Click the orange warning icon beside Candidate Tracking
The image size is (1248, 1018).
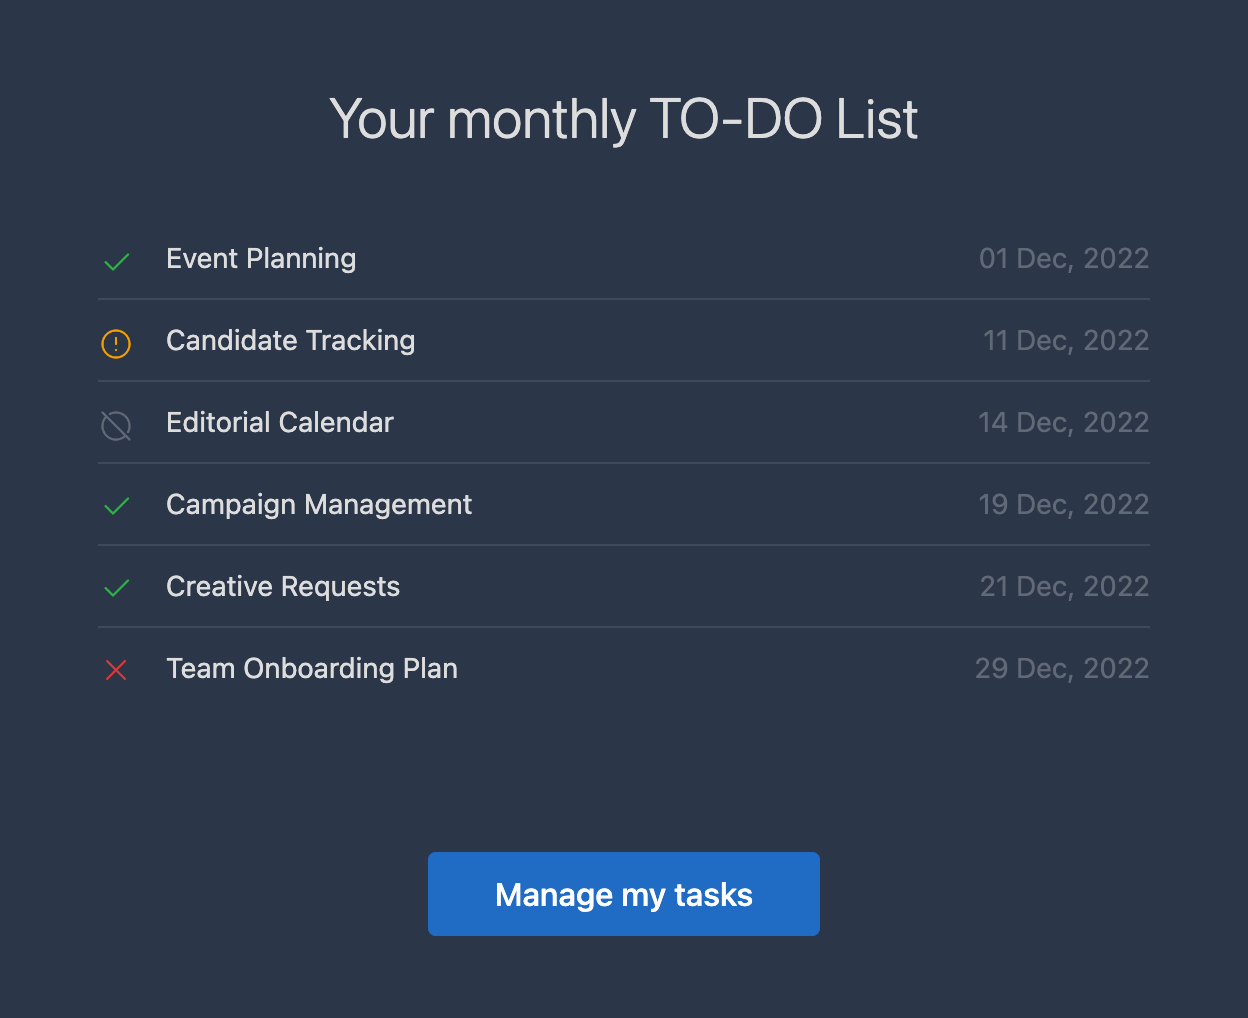(x=116, y=344)
